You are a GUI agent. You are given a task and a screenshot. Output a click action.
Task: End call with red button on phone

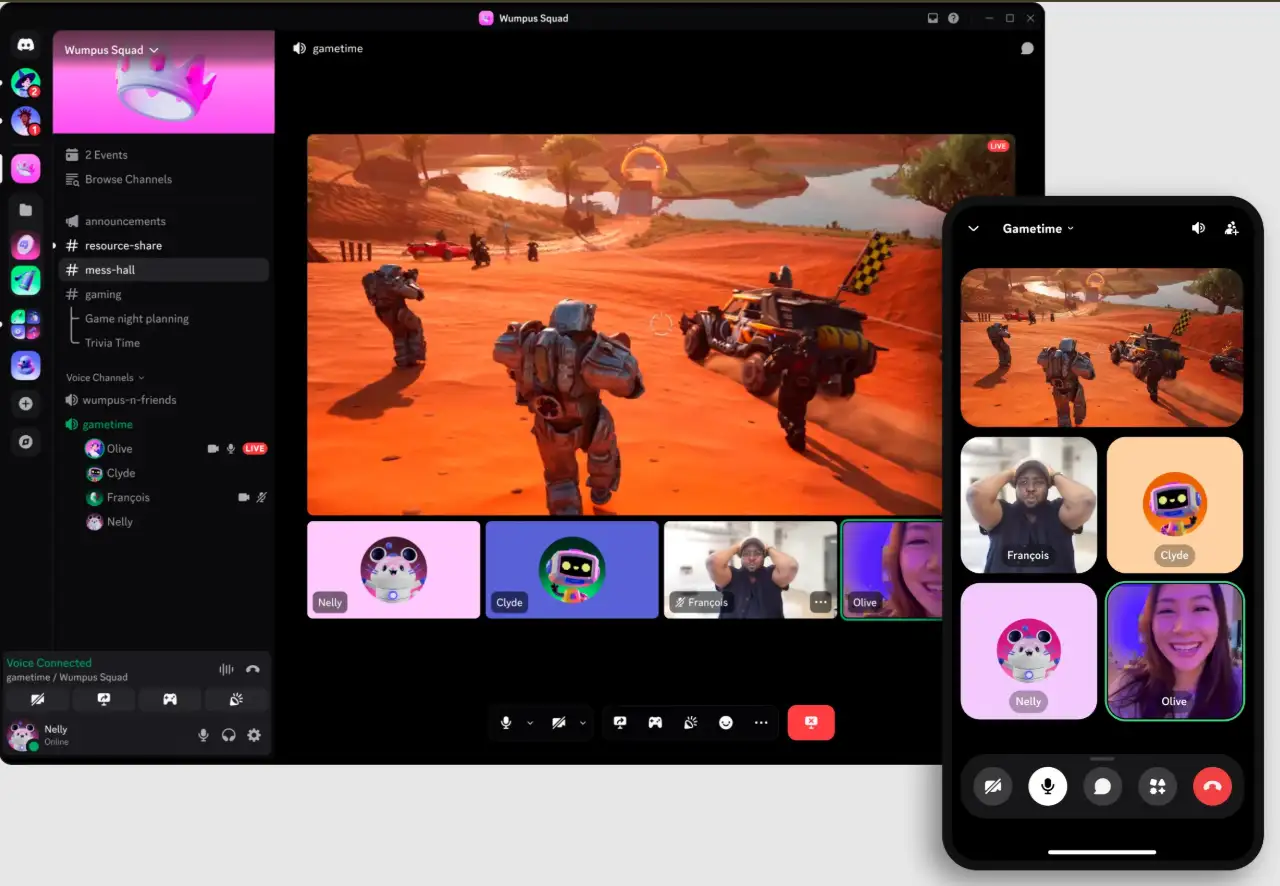[1213, 787]
